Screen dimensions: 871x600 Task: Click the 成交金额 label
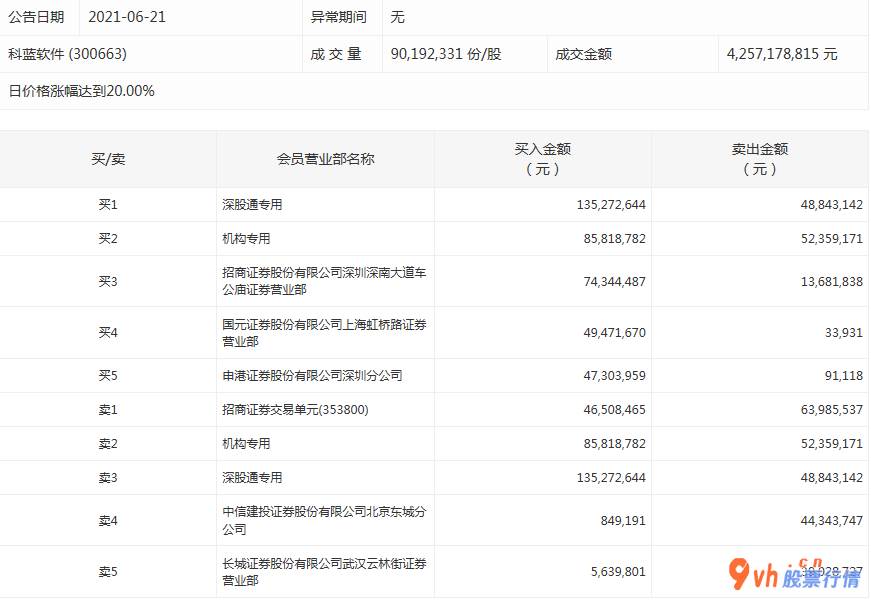583,54
